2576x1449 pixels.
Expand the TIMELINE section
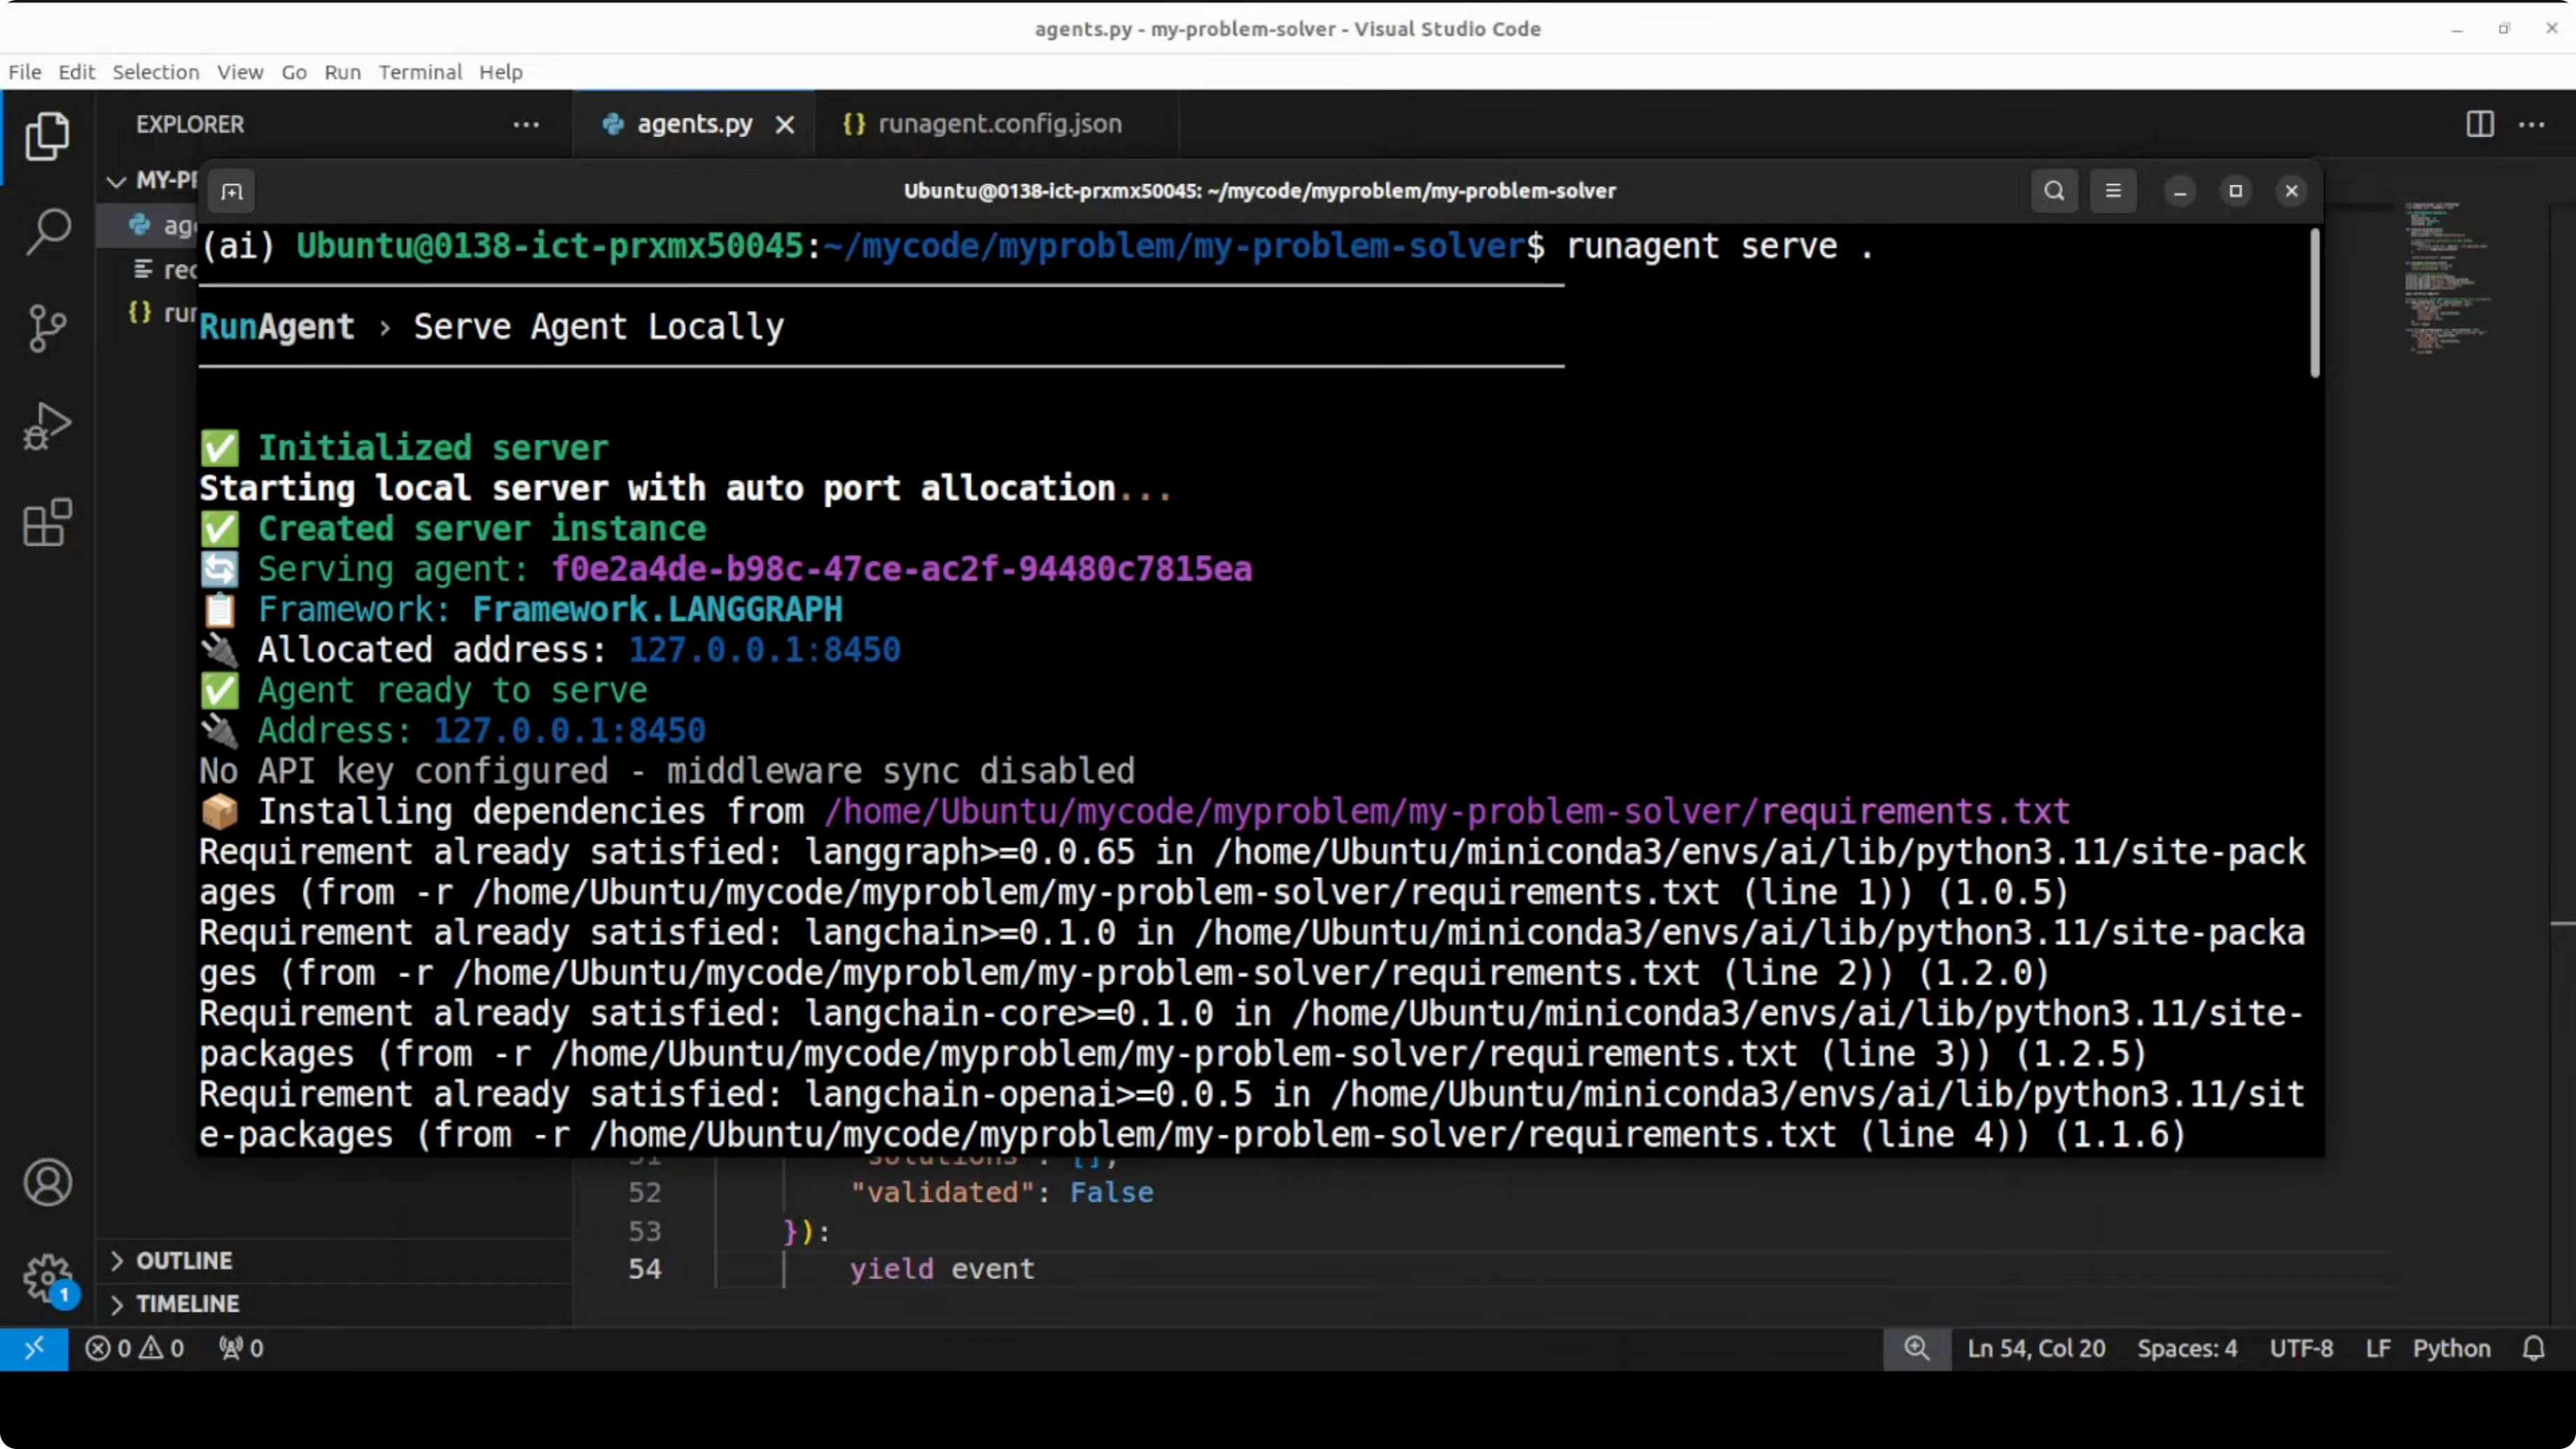(187, 1304)
